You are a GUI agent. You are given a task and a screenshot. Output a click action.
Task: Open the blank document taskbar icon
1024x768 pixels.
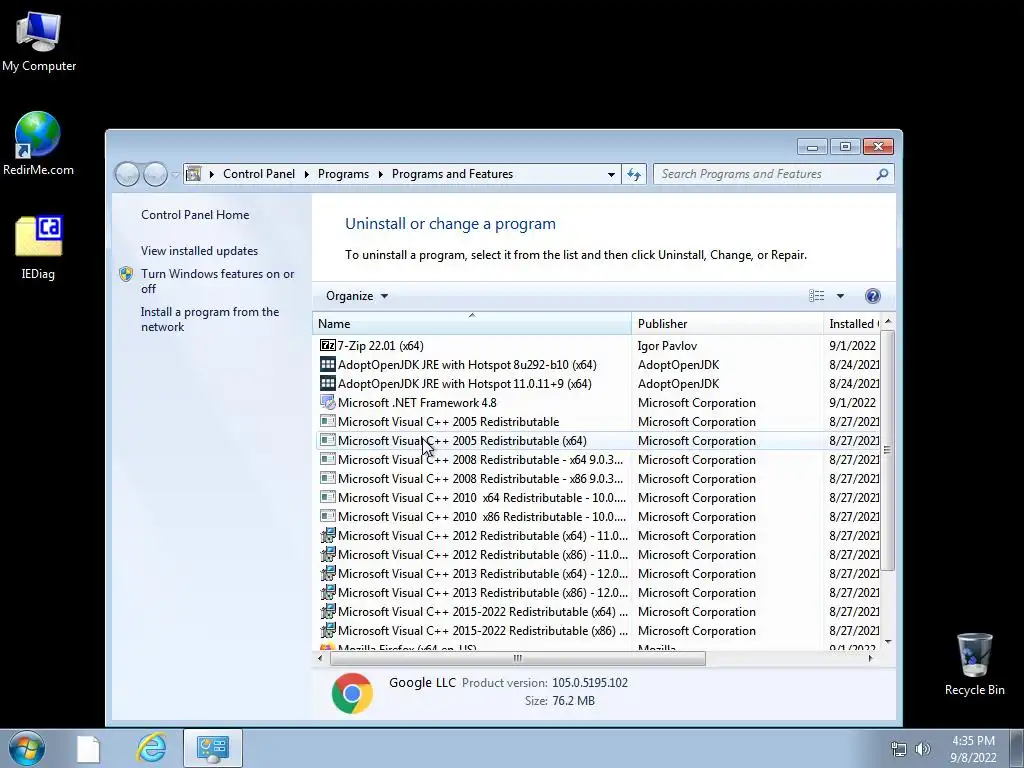pos(88,748)
